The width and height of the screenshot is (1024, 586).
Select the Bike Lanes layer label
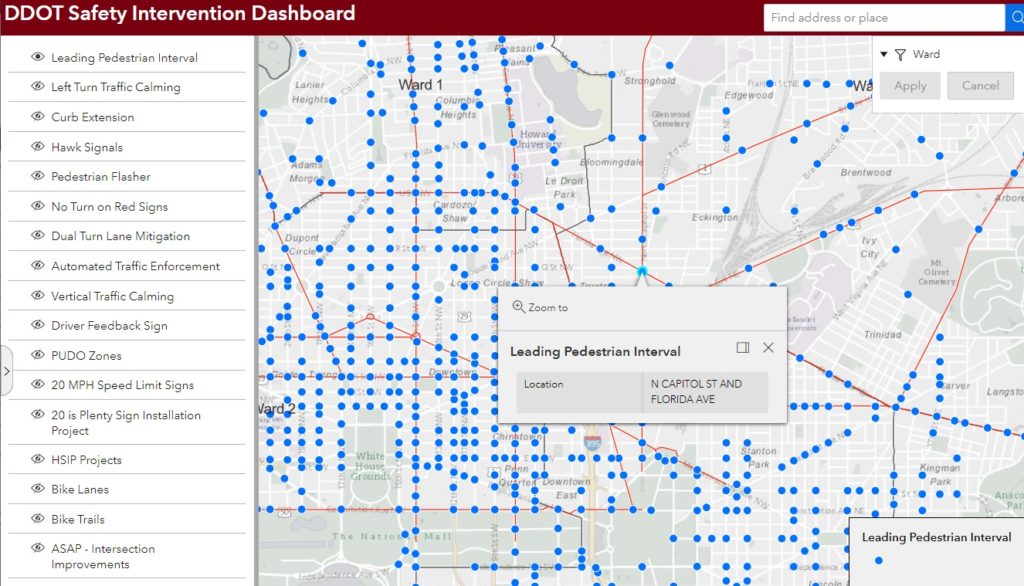coord(80,489)
